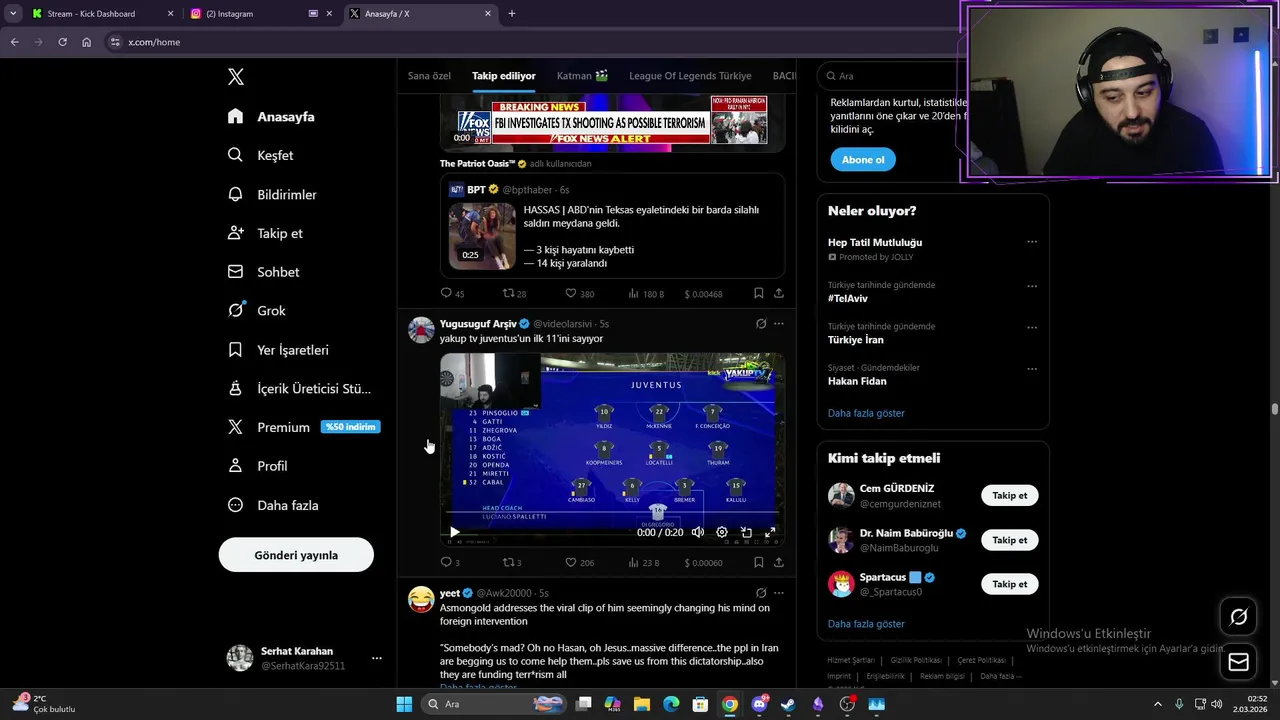Click Daha fazla göster under trends
This screenshot has height=720, width=1280.
(x=866, y=413)
